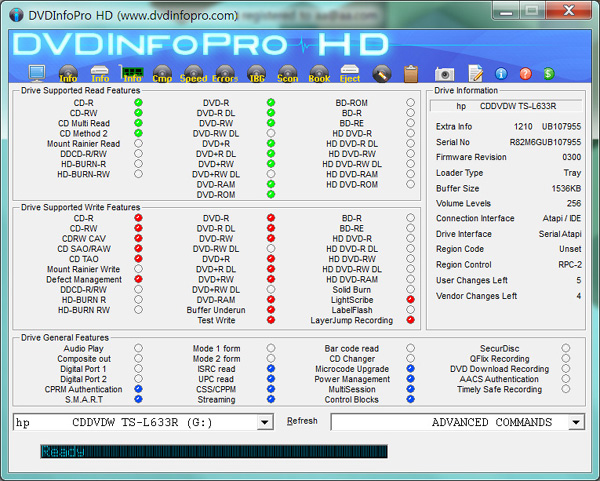Click the Eject drive icon
The image size is (600, 481).
click(x=350, y=73)
